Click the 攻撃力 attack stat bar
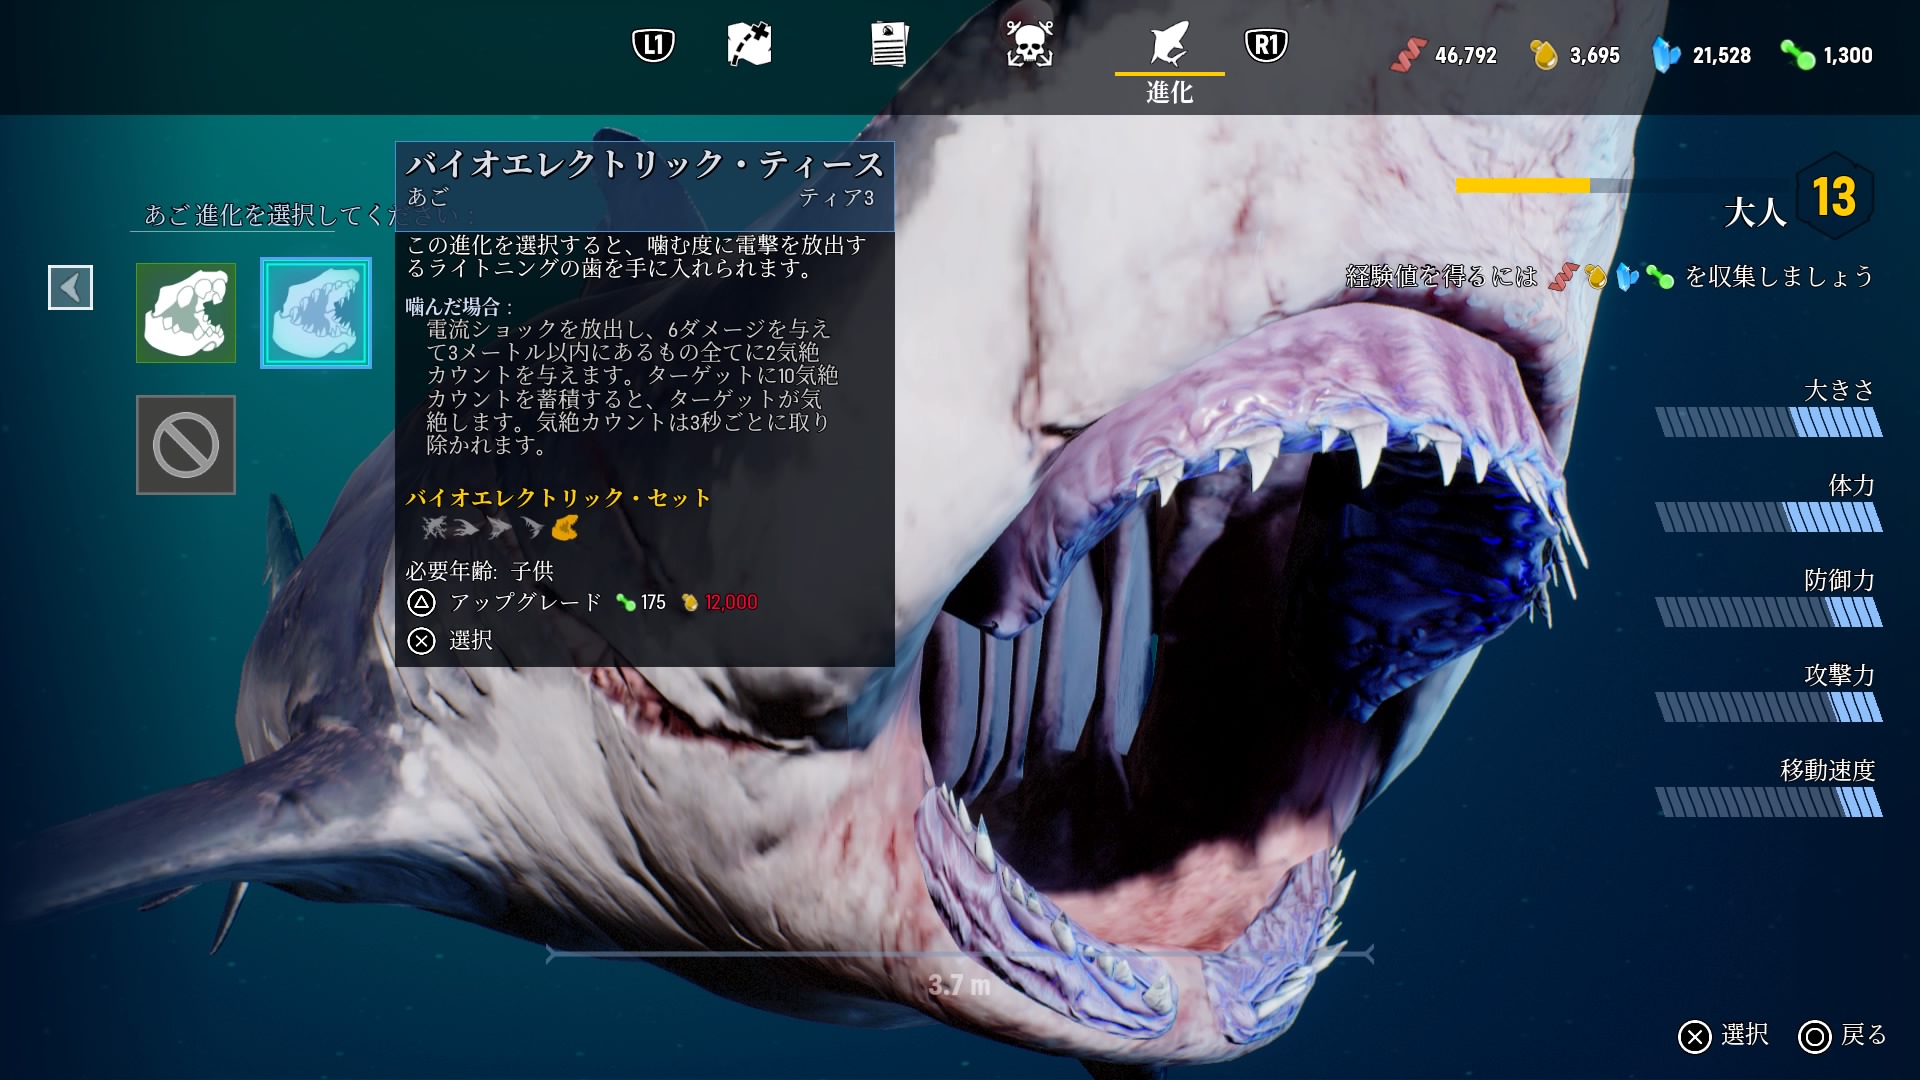 pyautogui.click(x=1768, y=708)
